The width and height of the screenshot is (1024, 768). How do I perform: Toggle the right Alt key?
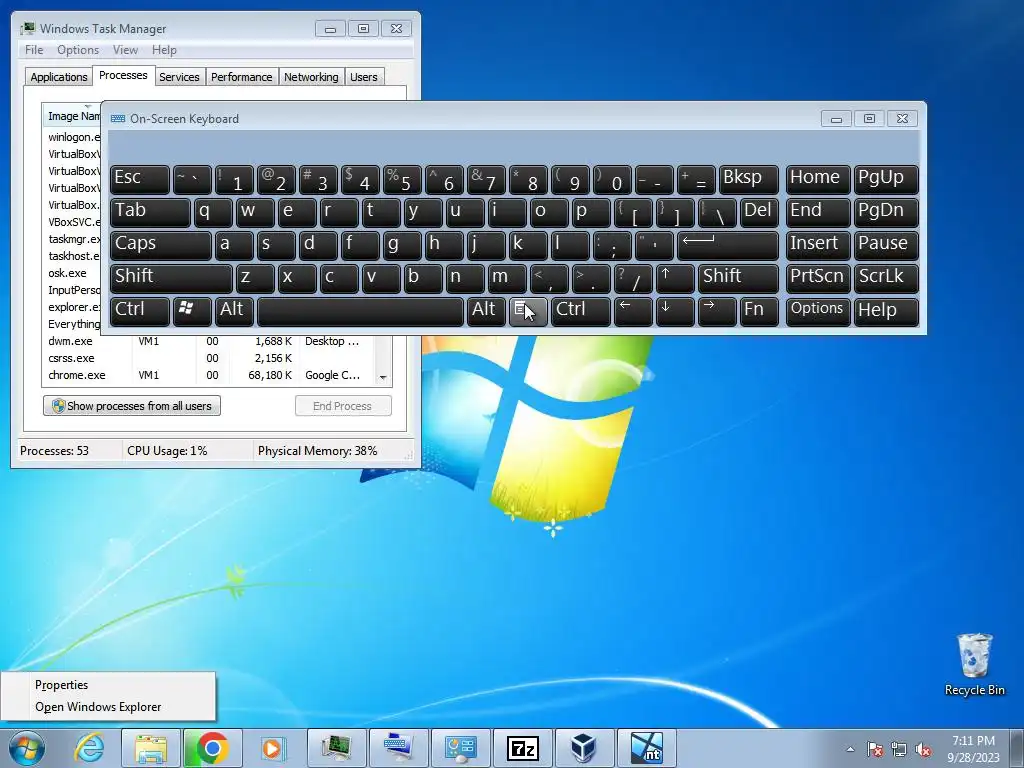point(486,311)
